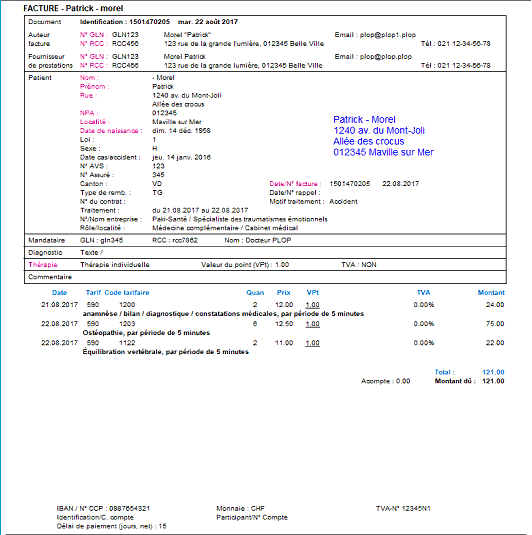Screen dimensions: 532x535
Task: Click IBAN / N° CCP : 0987654321
Action: pyautogui.click(x=103, y=508)
